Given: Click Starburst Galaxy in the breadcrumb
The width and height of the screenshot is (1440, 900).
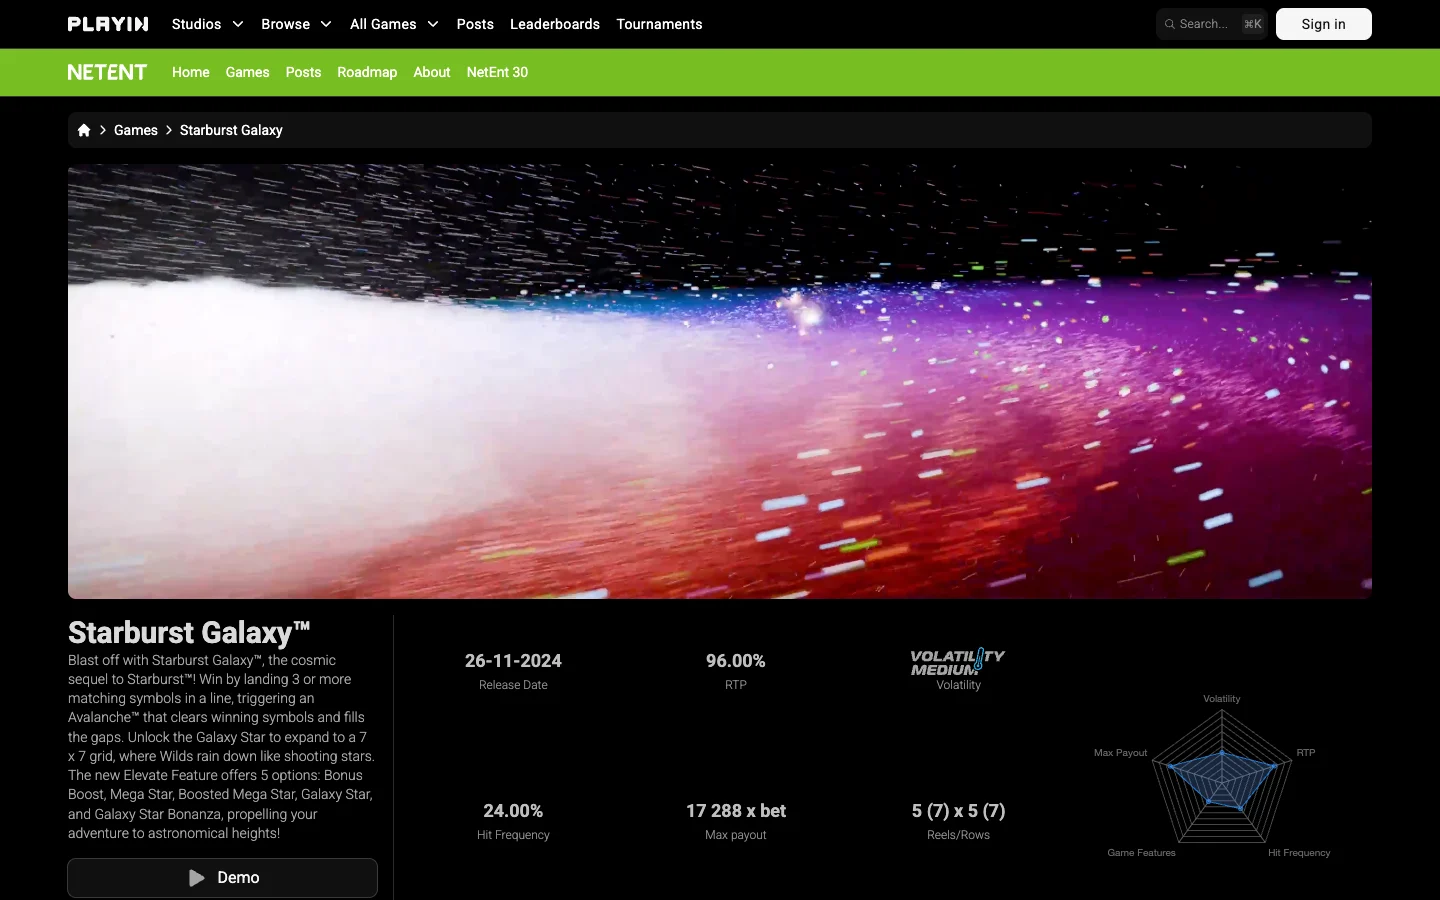Looking at the screenshot, I should pyautogui.click(x=231, y=130).
